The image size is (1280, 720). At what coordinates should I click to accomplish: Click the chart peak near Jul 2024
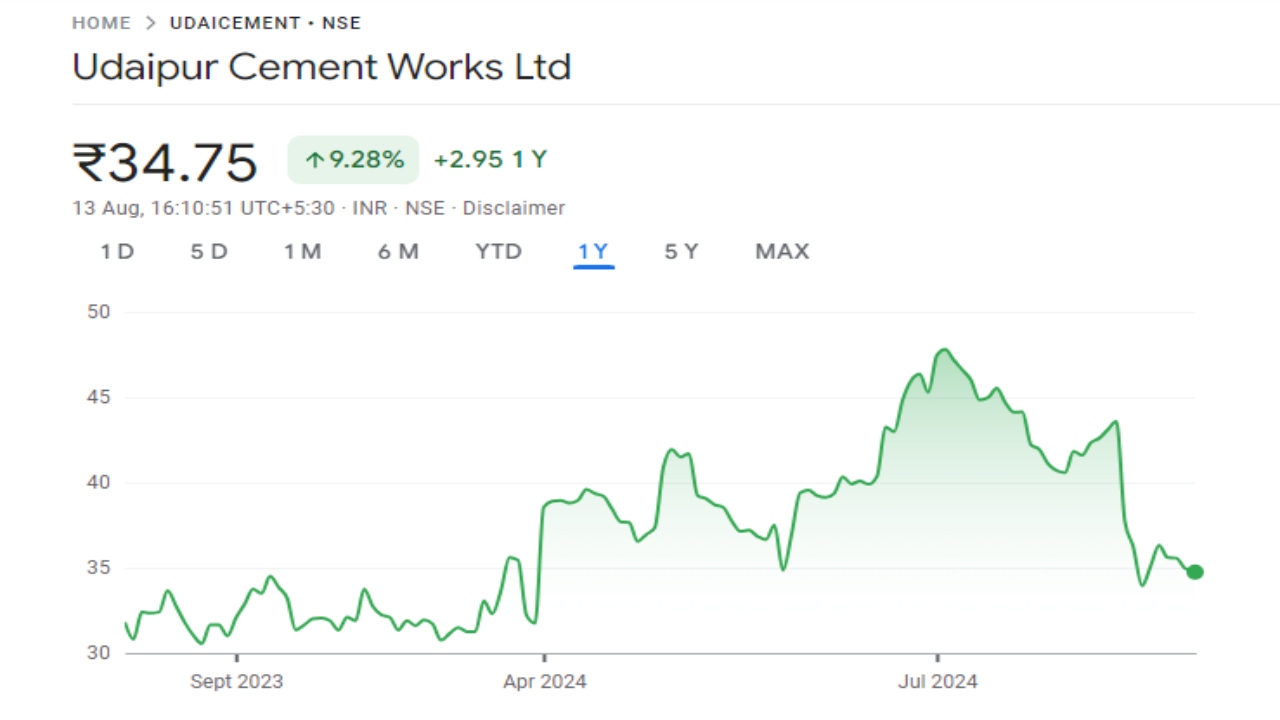943,350
